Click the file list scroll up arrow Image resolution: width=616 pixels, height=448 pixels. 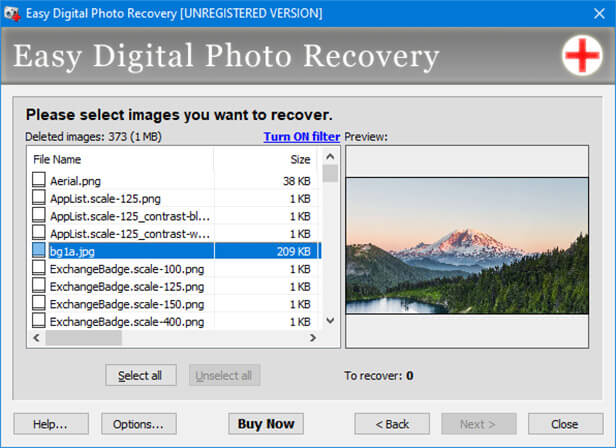tap(330, 156)
